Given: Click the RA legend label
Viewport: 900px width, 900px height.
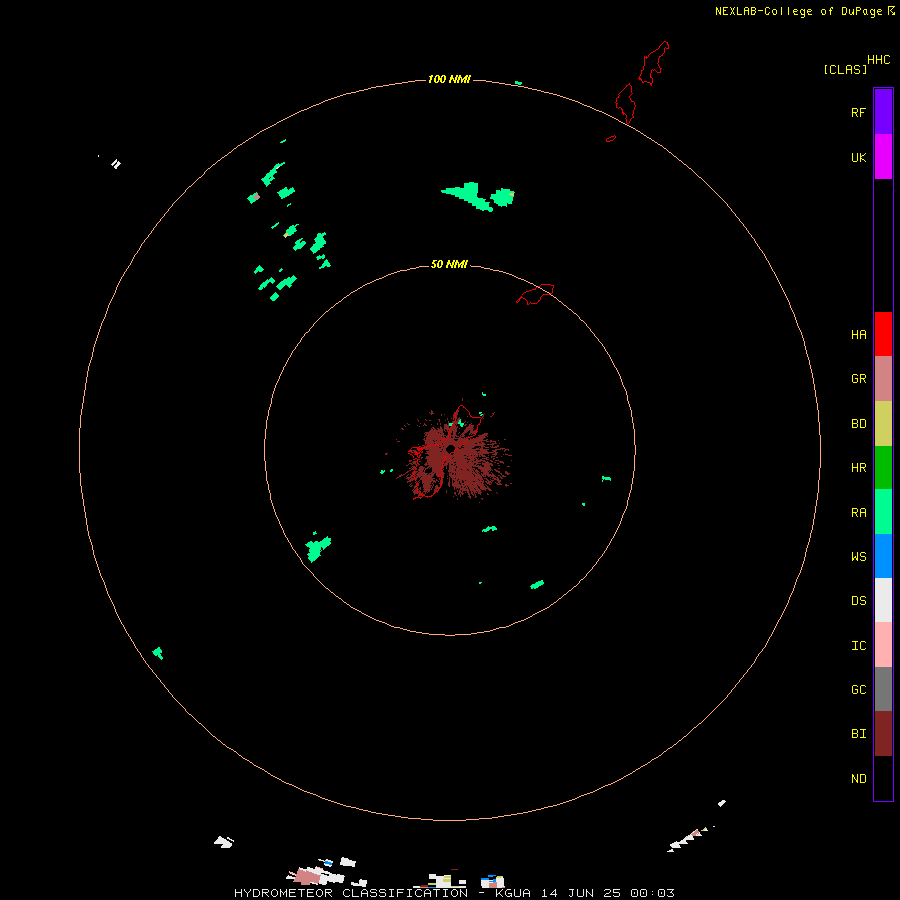Looking at the screenshot, I should (x=858, y=513).
